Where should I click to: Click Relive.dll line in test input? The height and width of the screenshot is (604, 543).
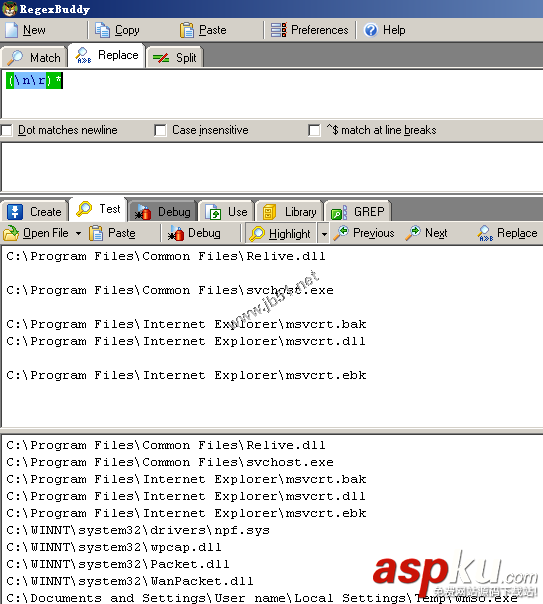click(x=166, y=256)
